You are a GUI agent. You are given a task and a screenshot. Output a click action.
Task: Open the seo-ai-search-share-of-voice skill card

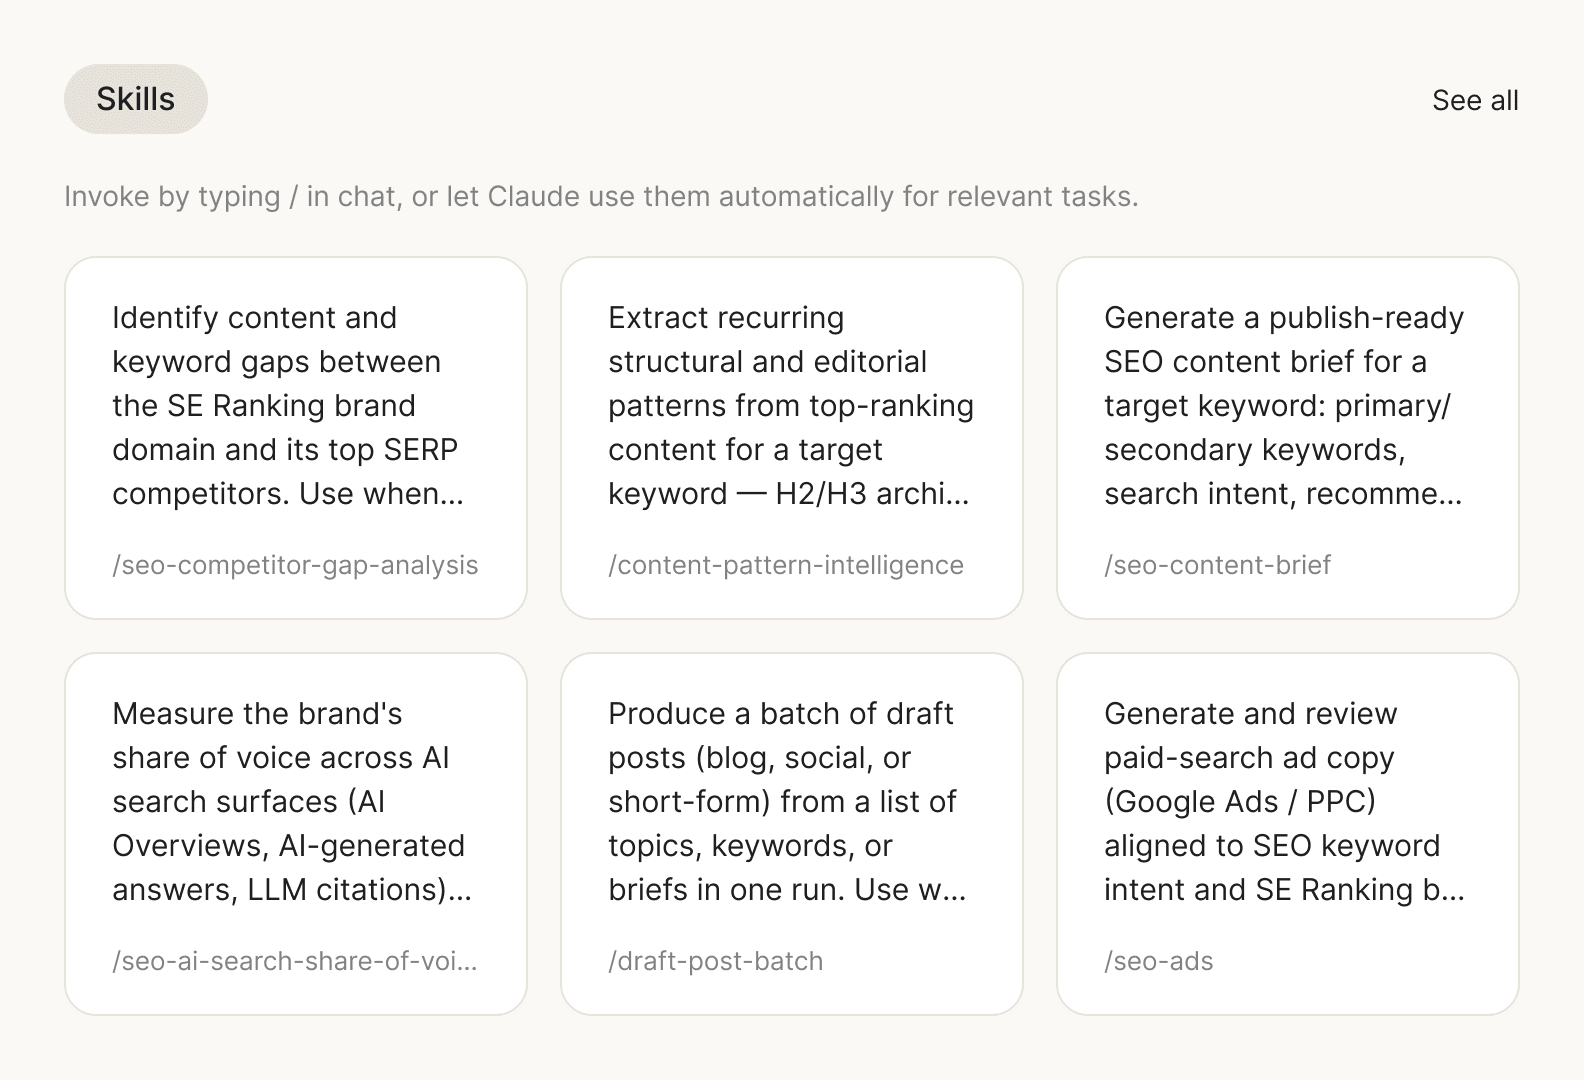click(x=296, y=834)
